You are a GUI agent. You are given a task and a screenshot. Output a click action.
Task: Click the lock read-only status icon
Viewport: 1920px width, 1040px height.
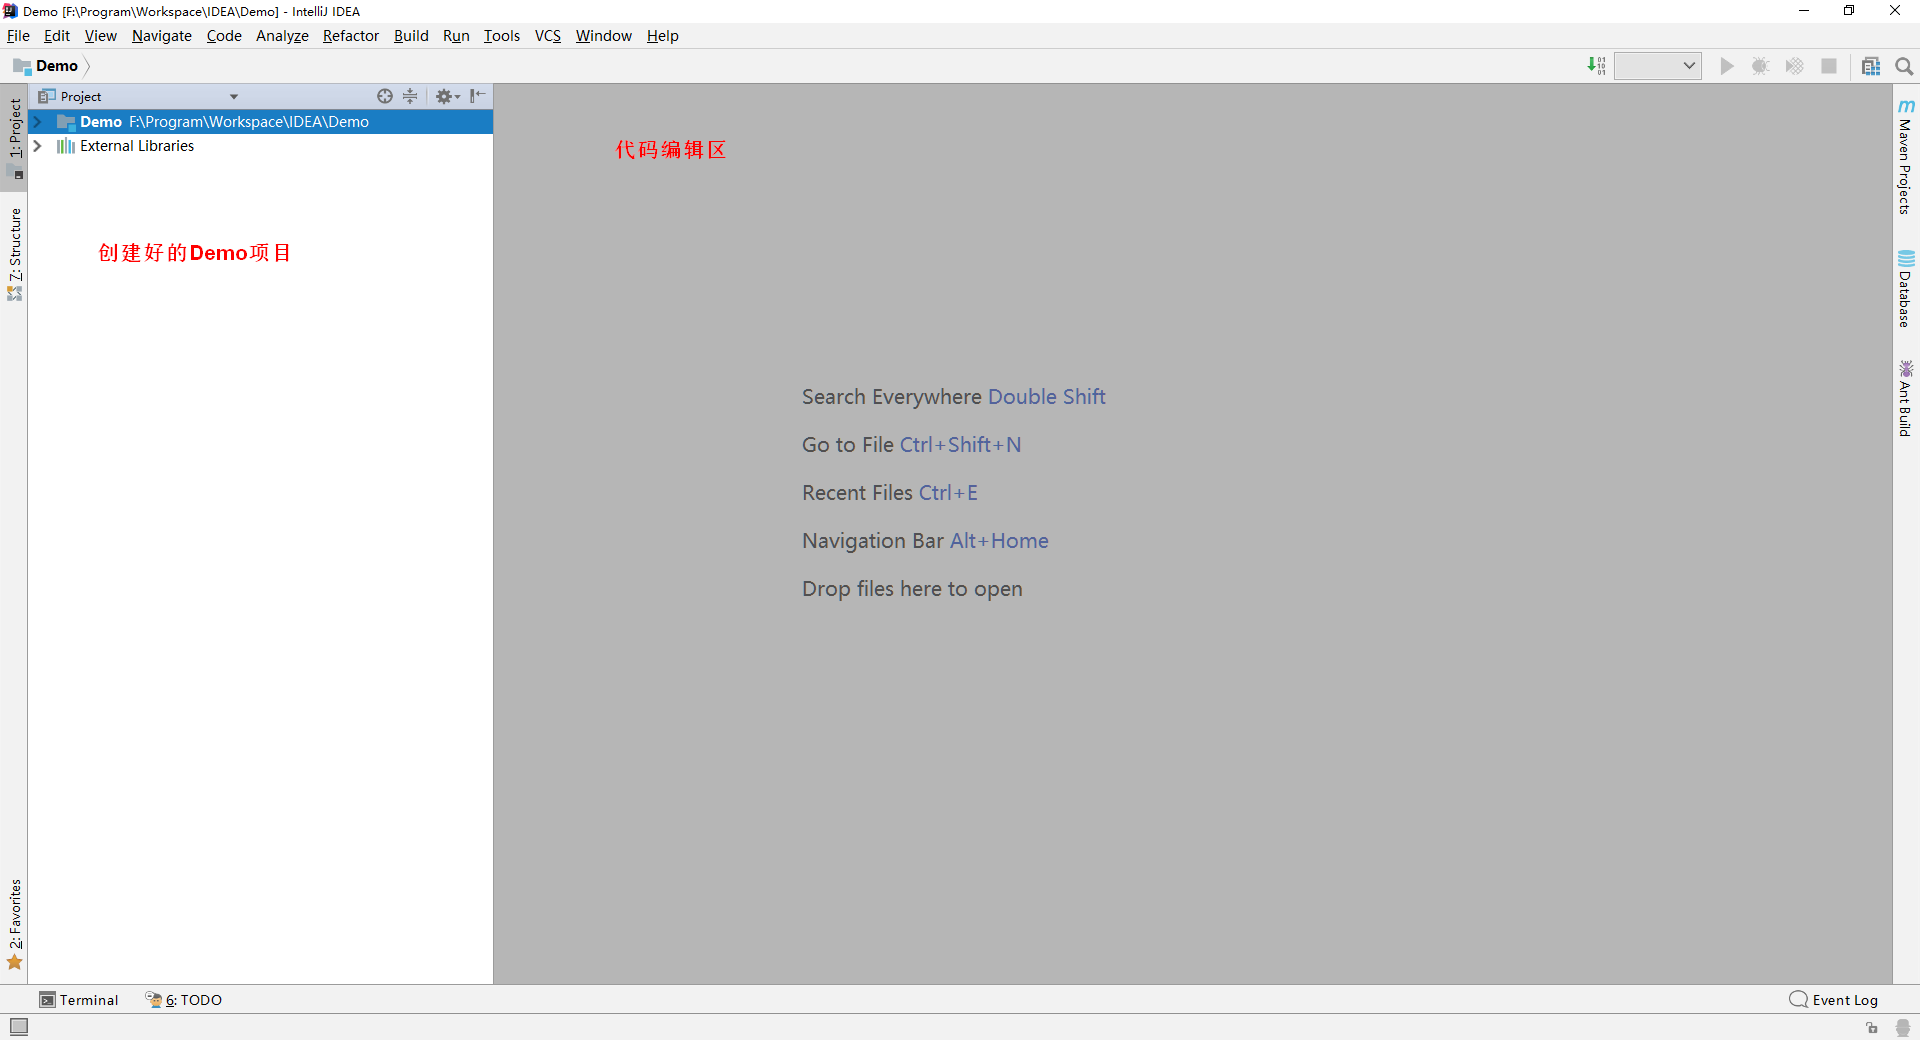pos(1872,1028)
